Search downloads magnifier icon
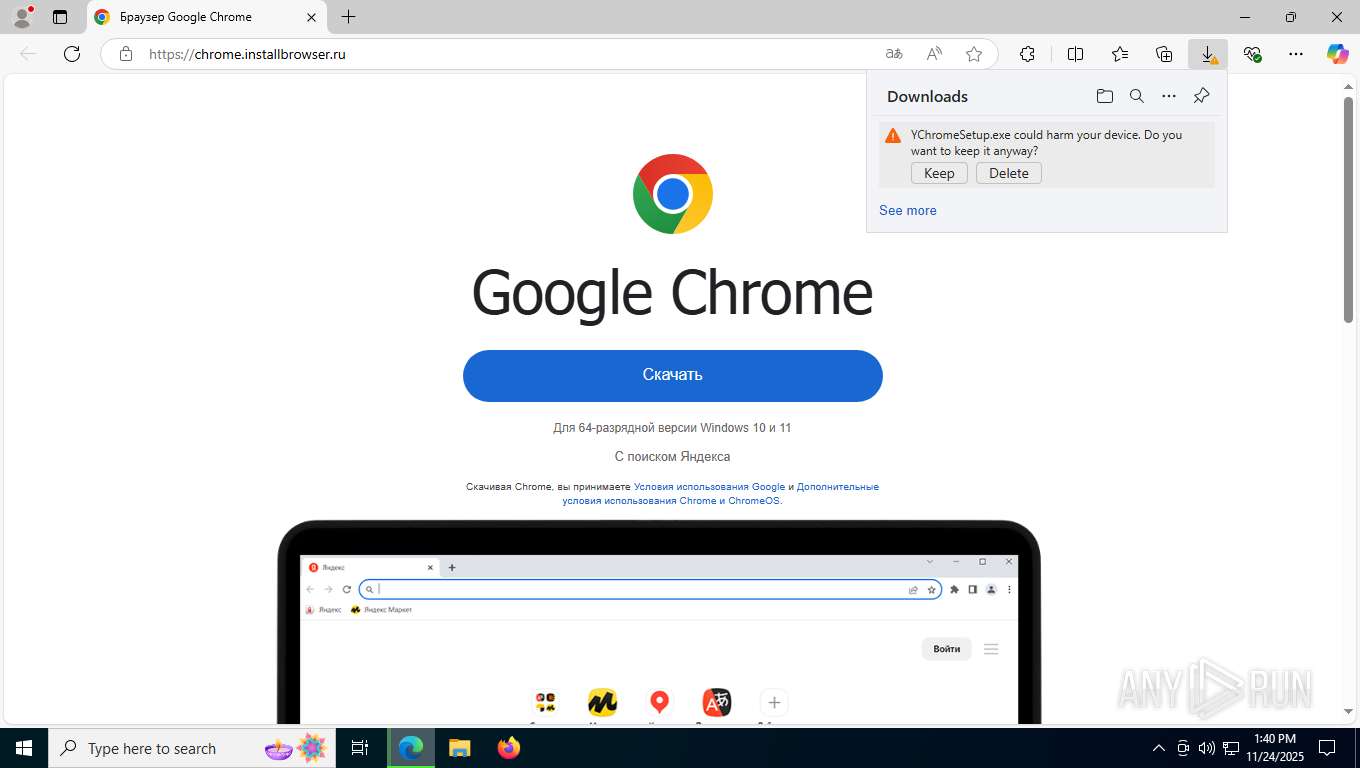The height and width of the screenshot is (768, 1360). click(1137, 96)
